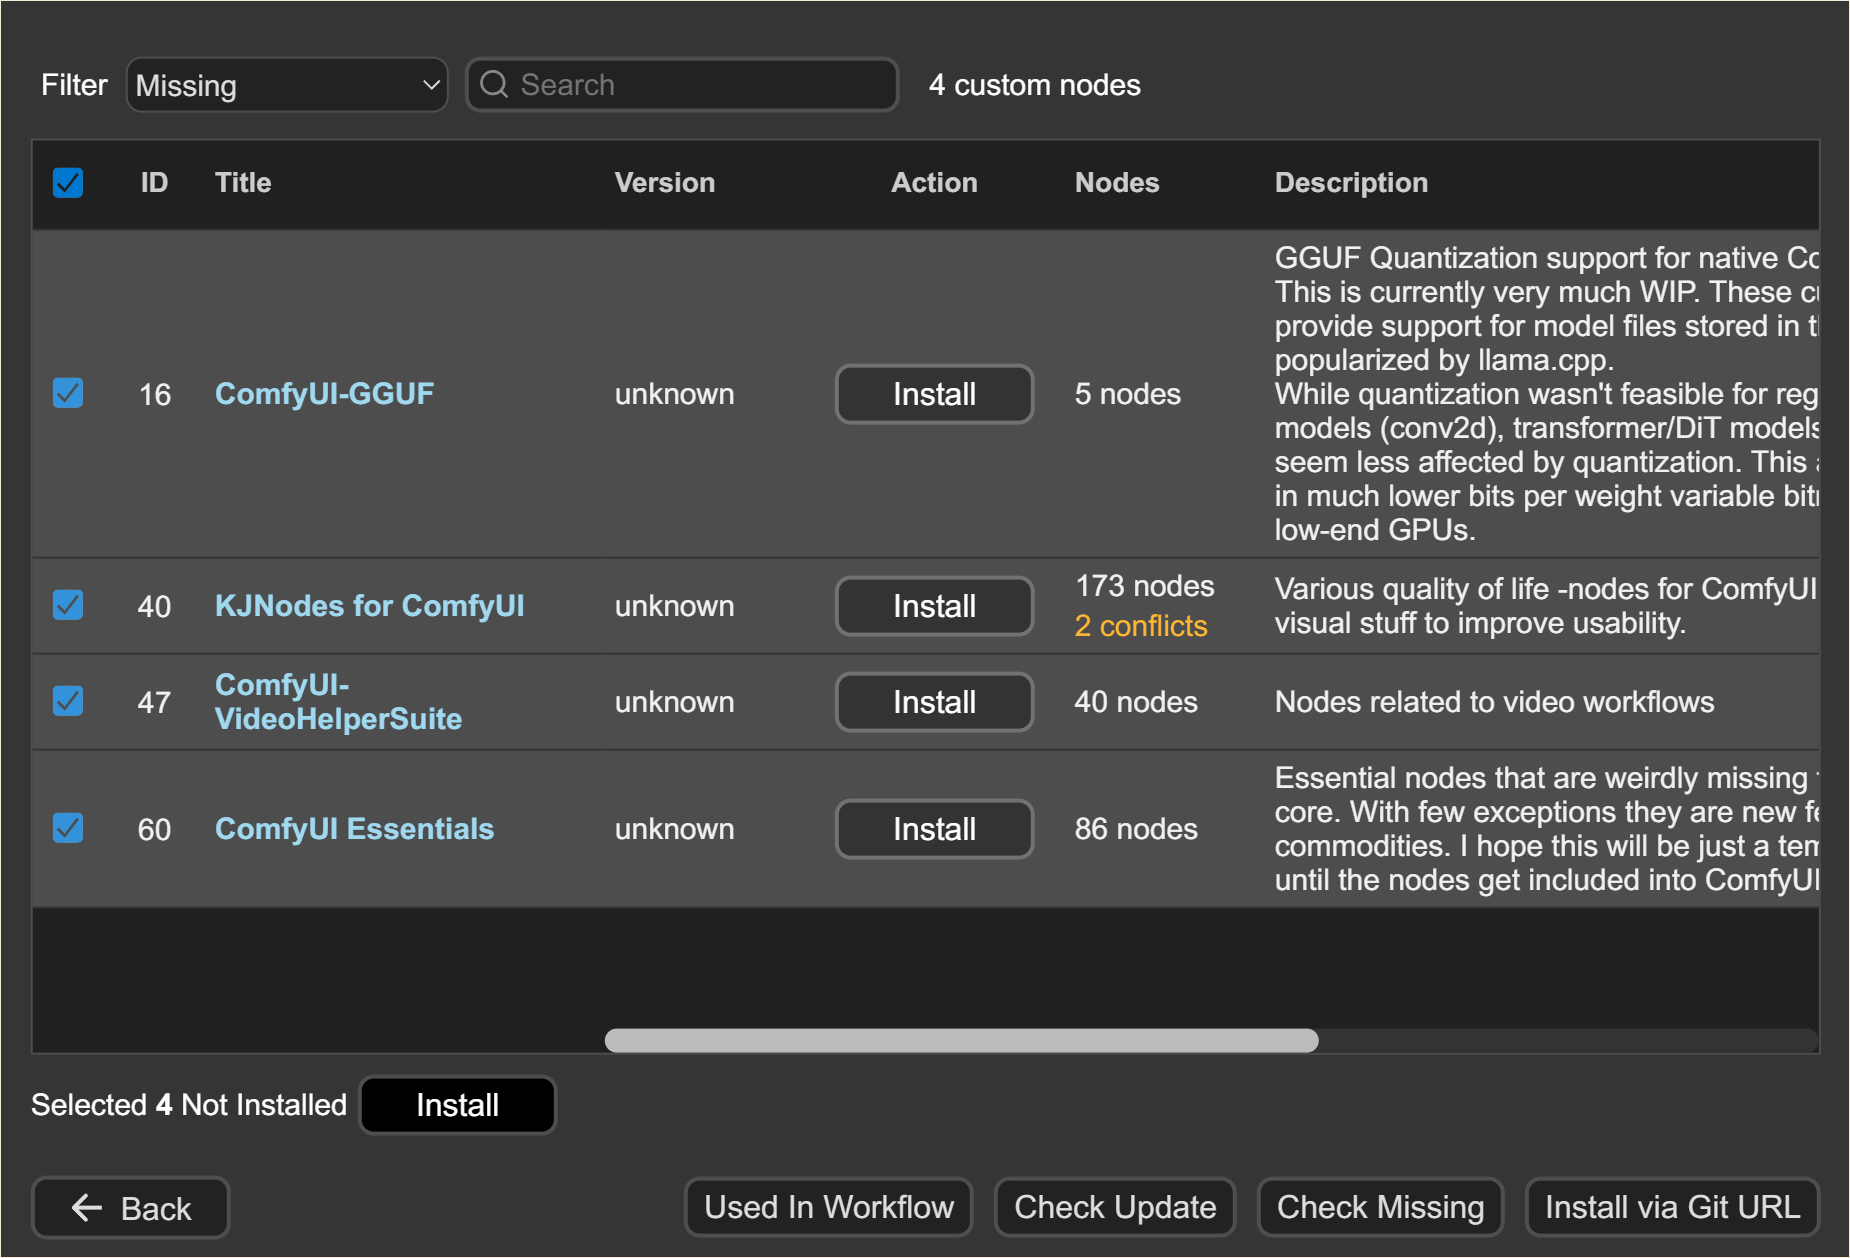
Task: Click the ID cell '16'
Action: point(155,394)
